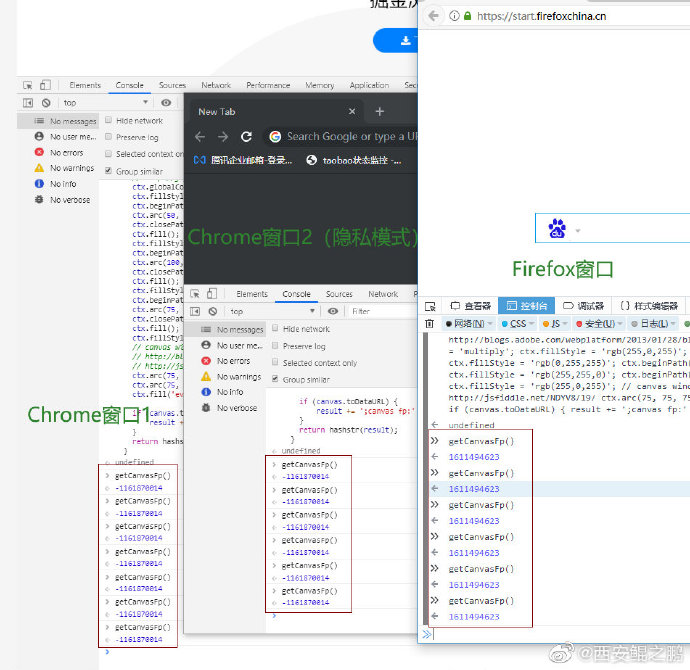Show console sidebar icon in Chrome window 1
This screenshot has height=670, width=690.
coord(28,103)
